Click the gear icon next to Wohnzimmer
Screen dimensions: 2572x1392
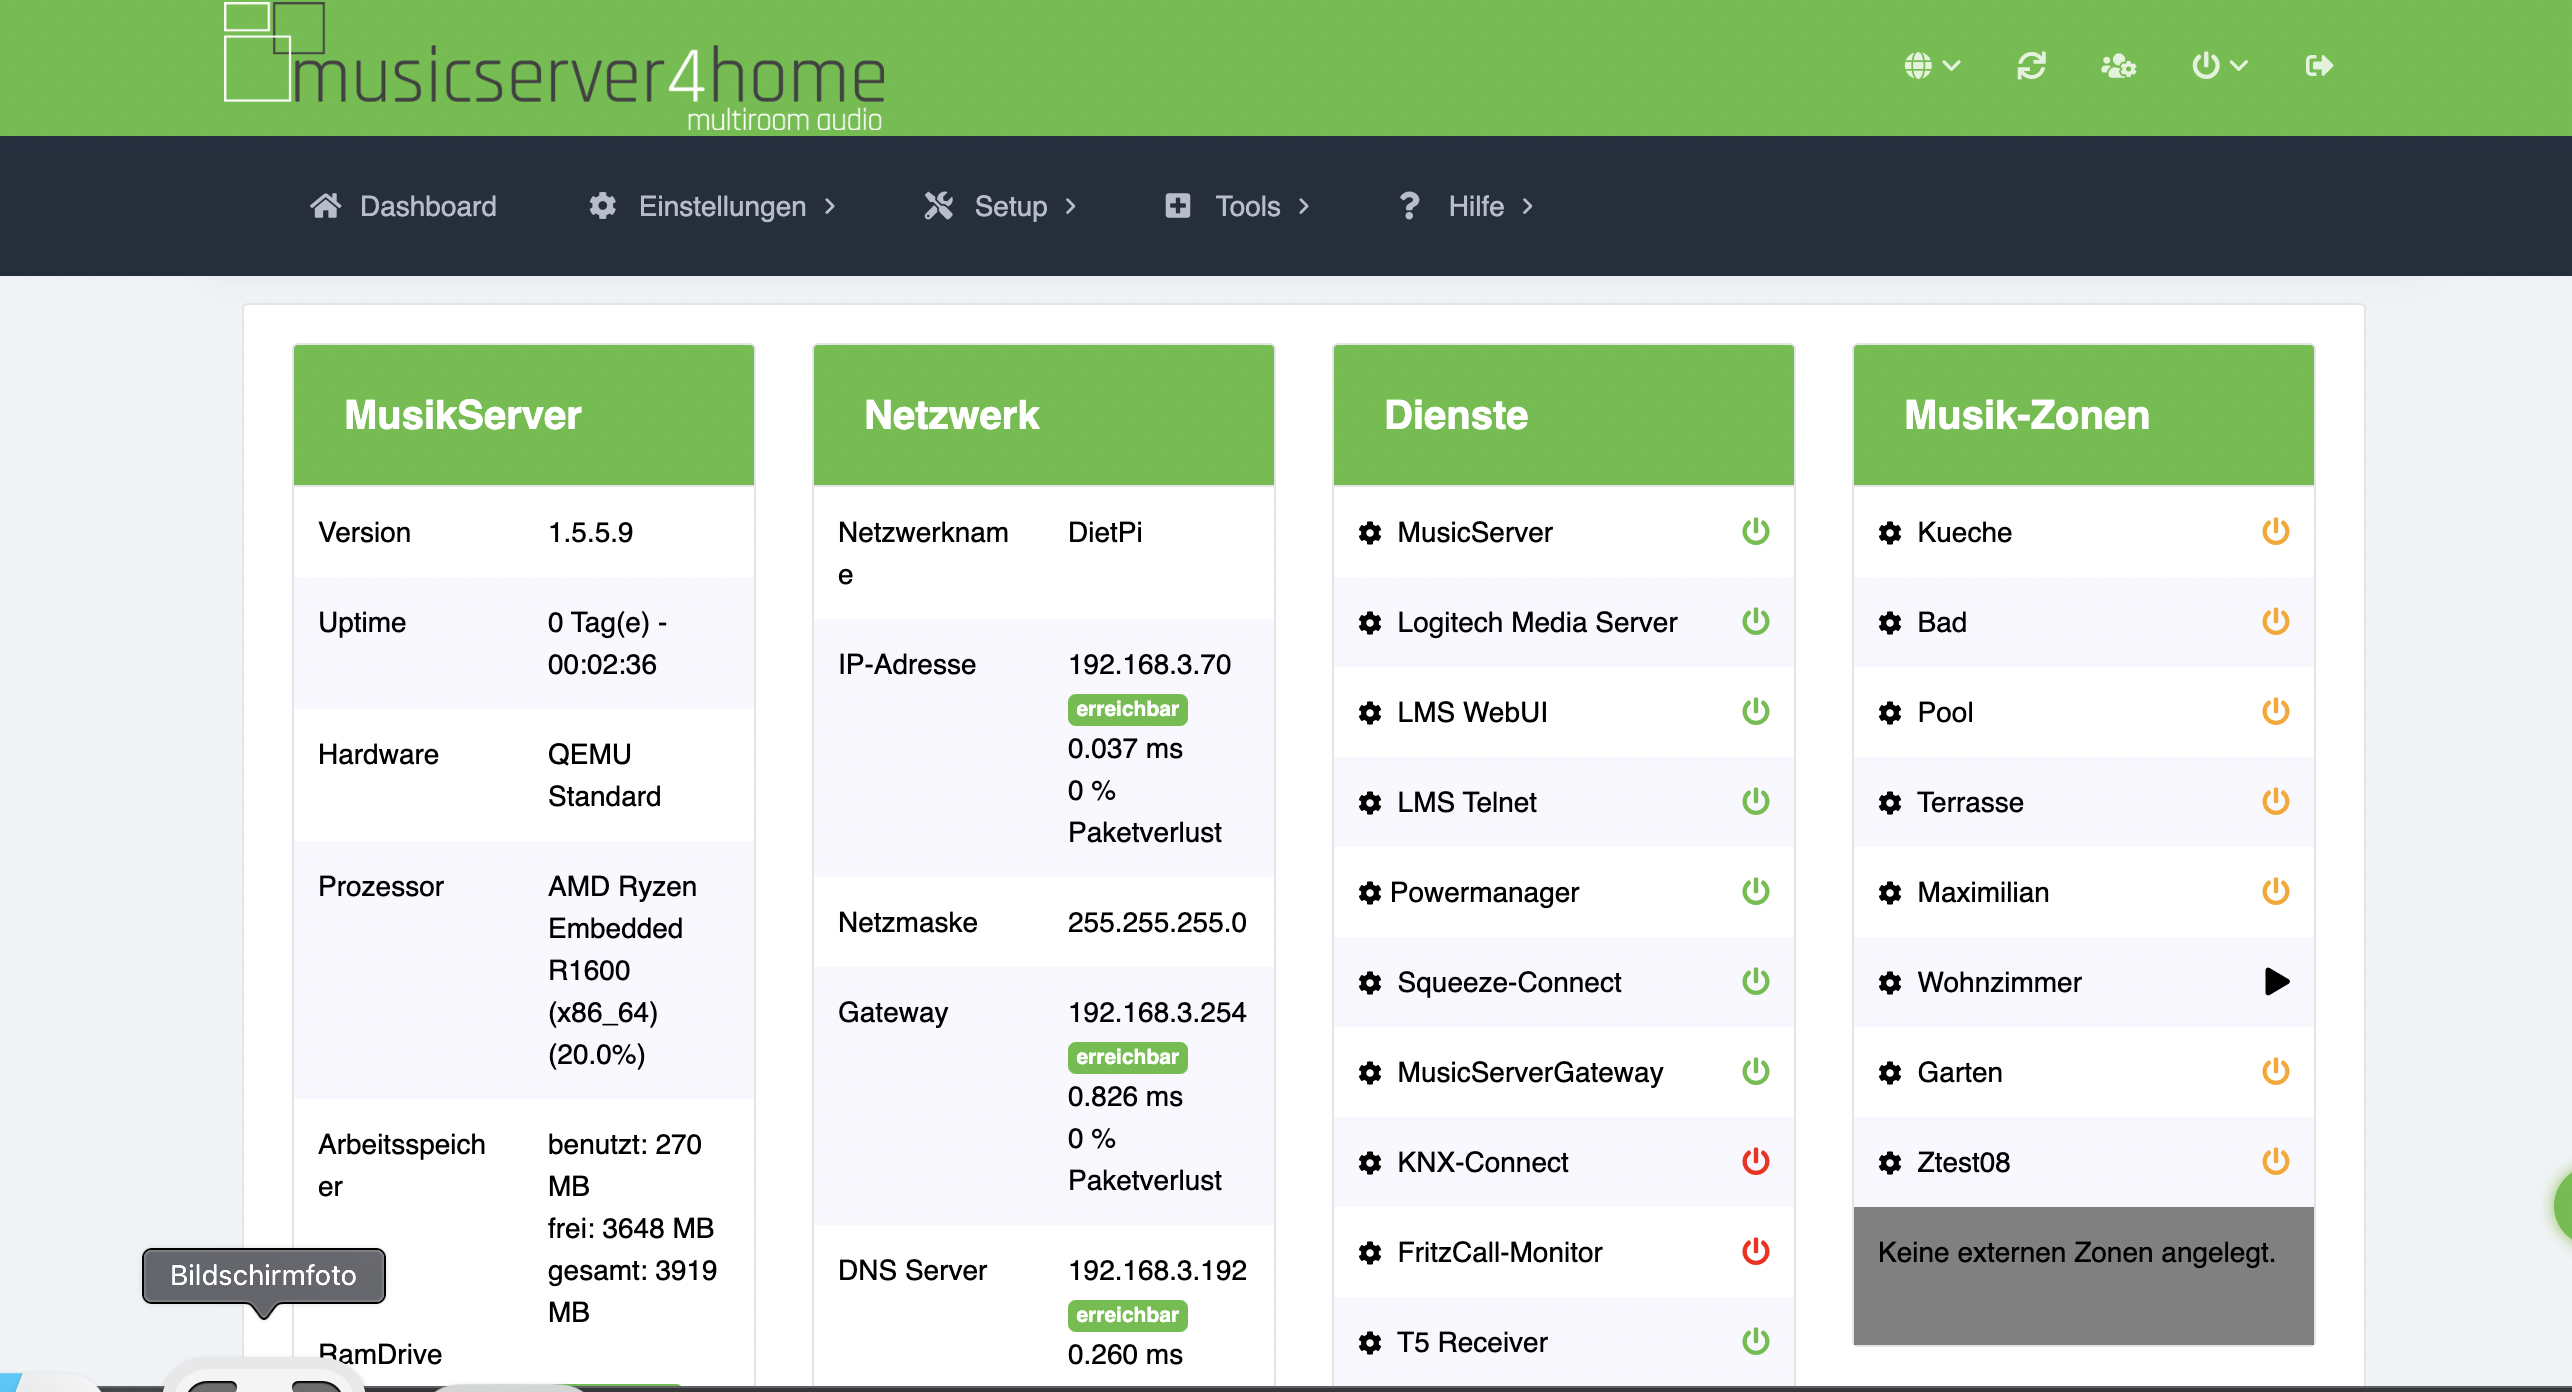pyautogui.click(x=1889, y=983)
